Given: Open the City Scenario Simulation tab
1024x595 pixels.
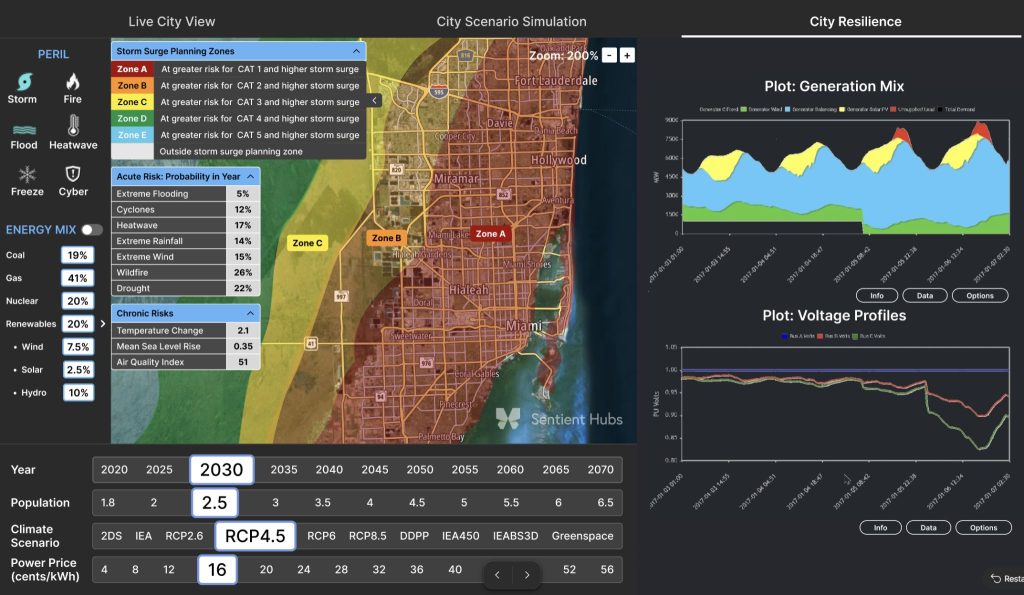Looking at the screenshot, I should click(511, 22).
